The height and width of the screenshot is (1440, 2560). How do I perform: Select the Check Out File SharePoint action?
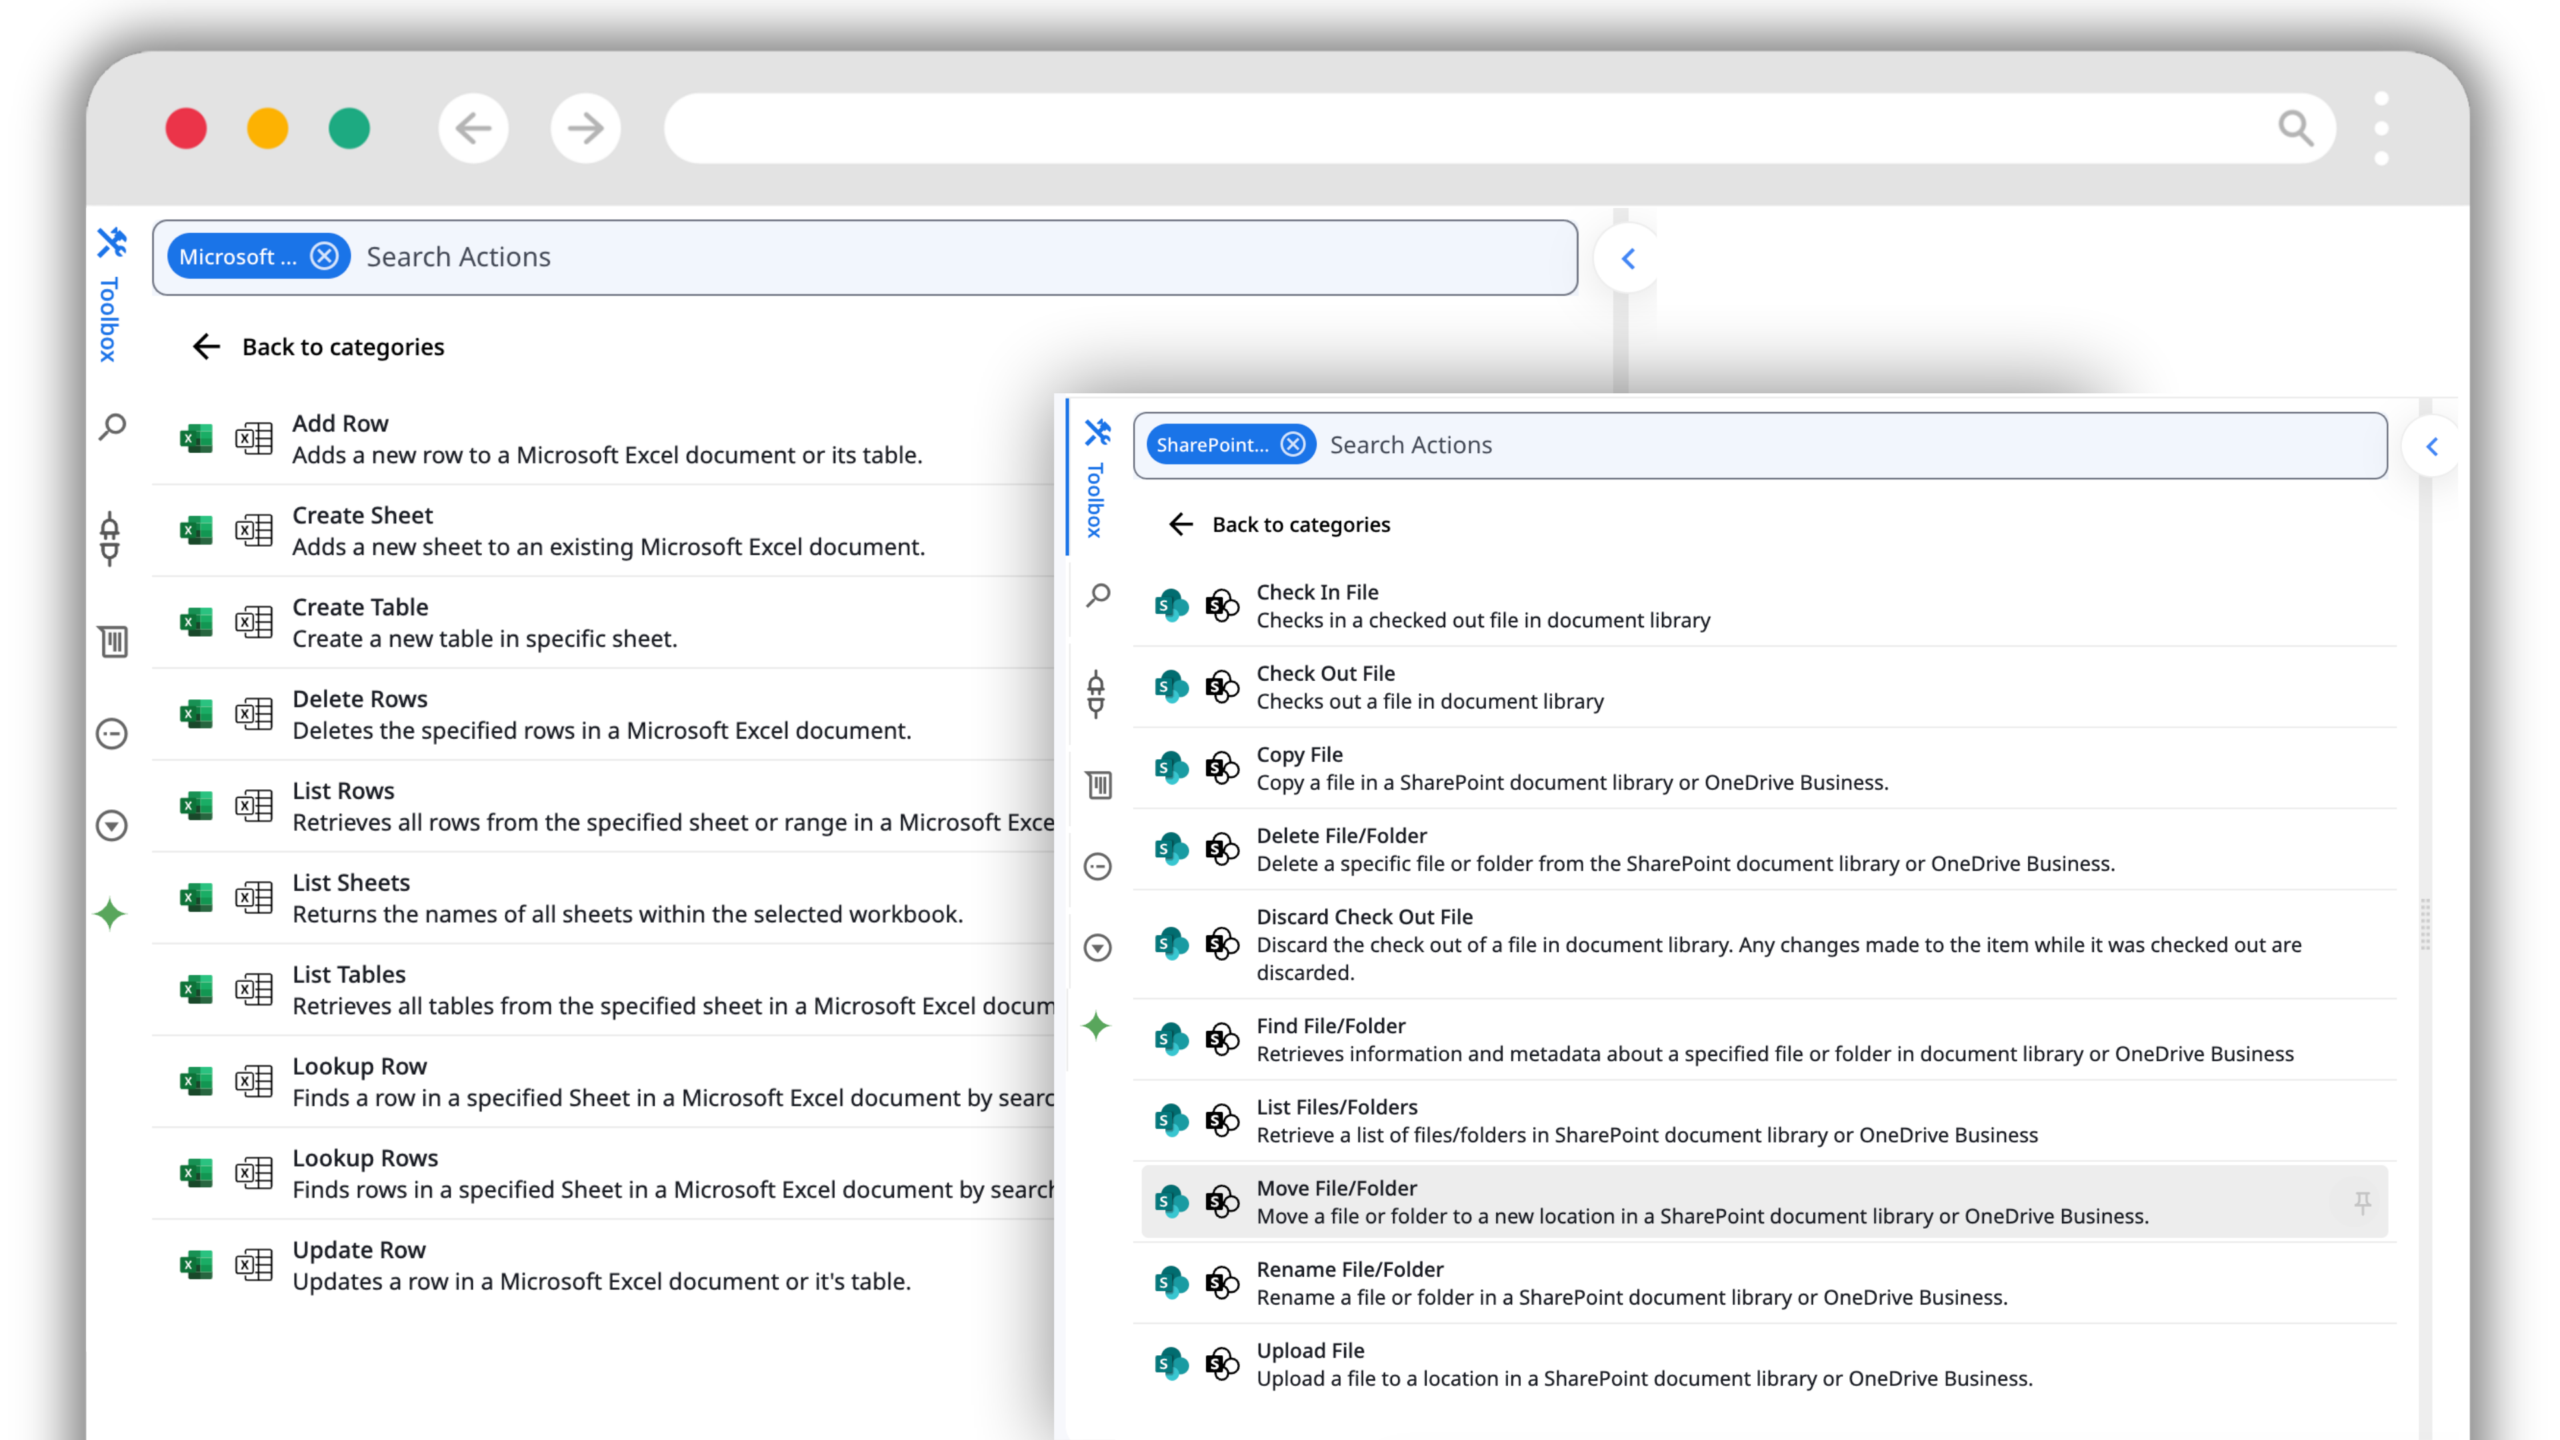(1765, 687)
